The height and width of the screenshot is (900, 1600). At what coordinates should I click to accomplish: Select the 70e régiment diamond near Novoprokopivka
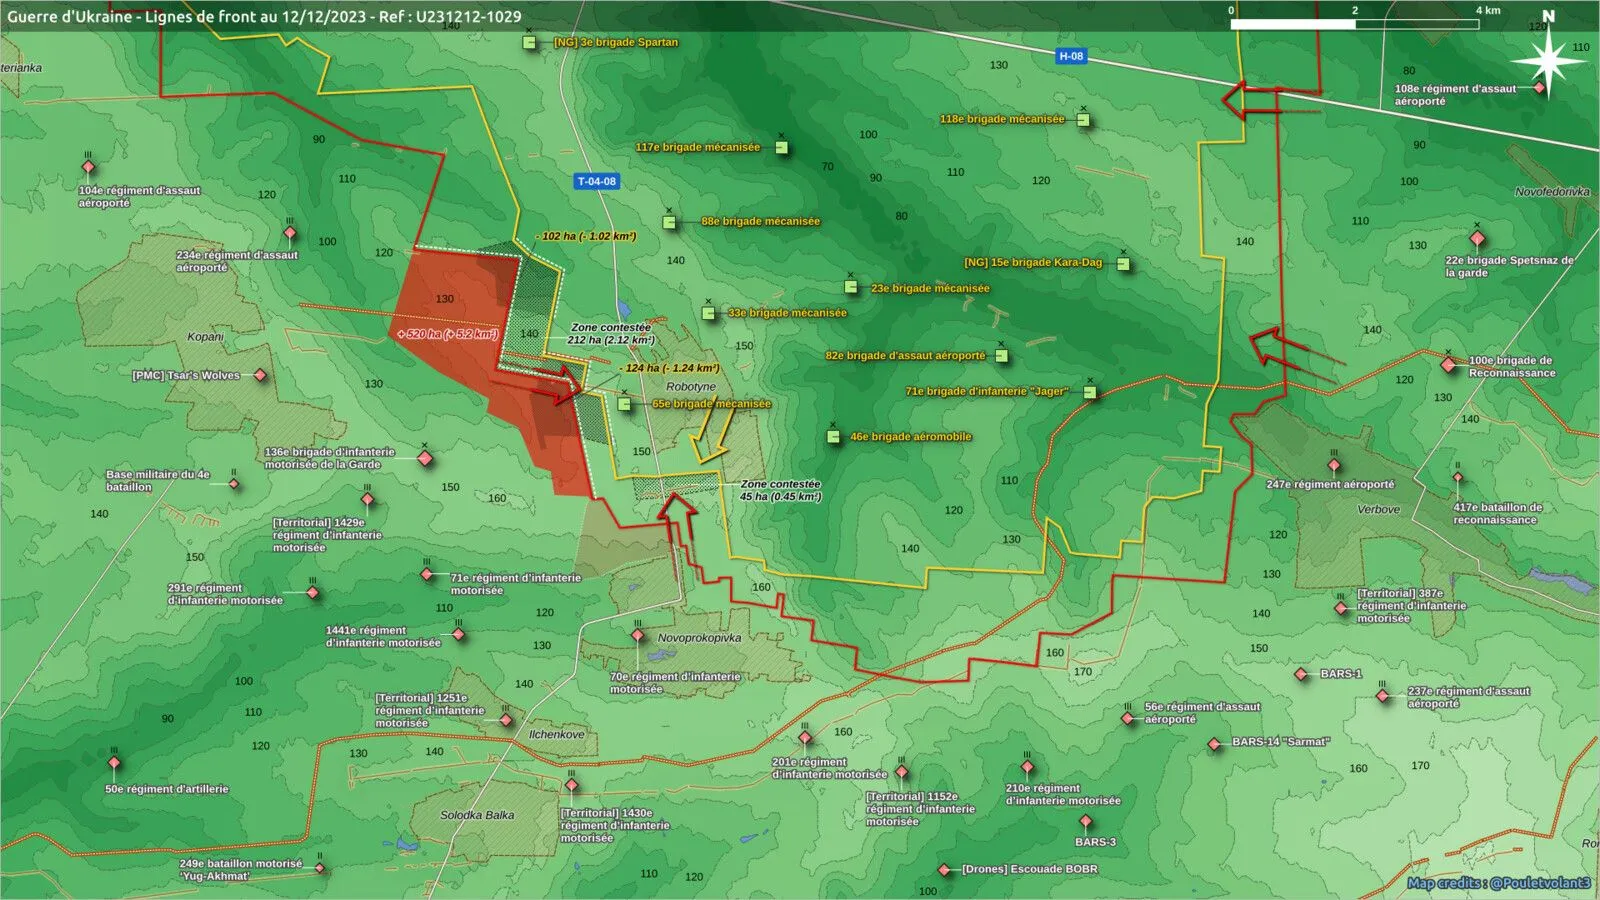tap(638, 635)
